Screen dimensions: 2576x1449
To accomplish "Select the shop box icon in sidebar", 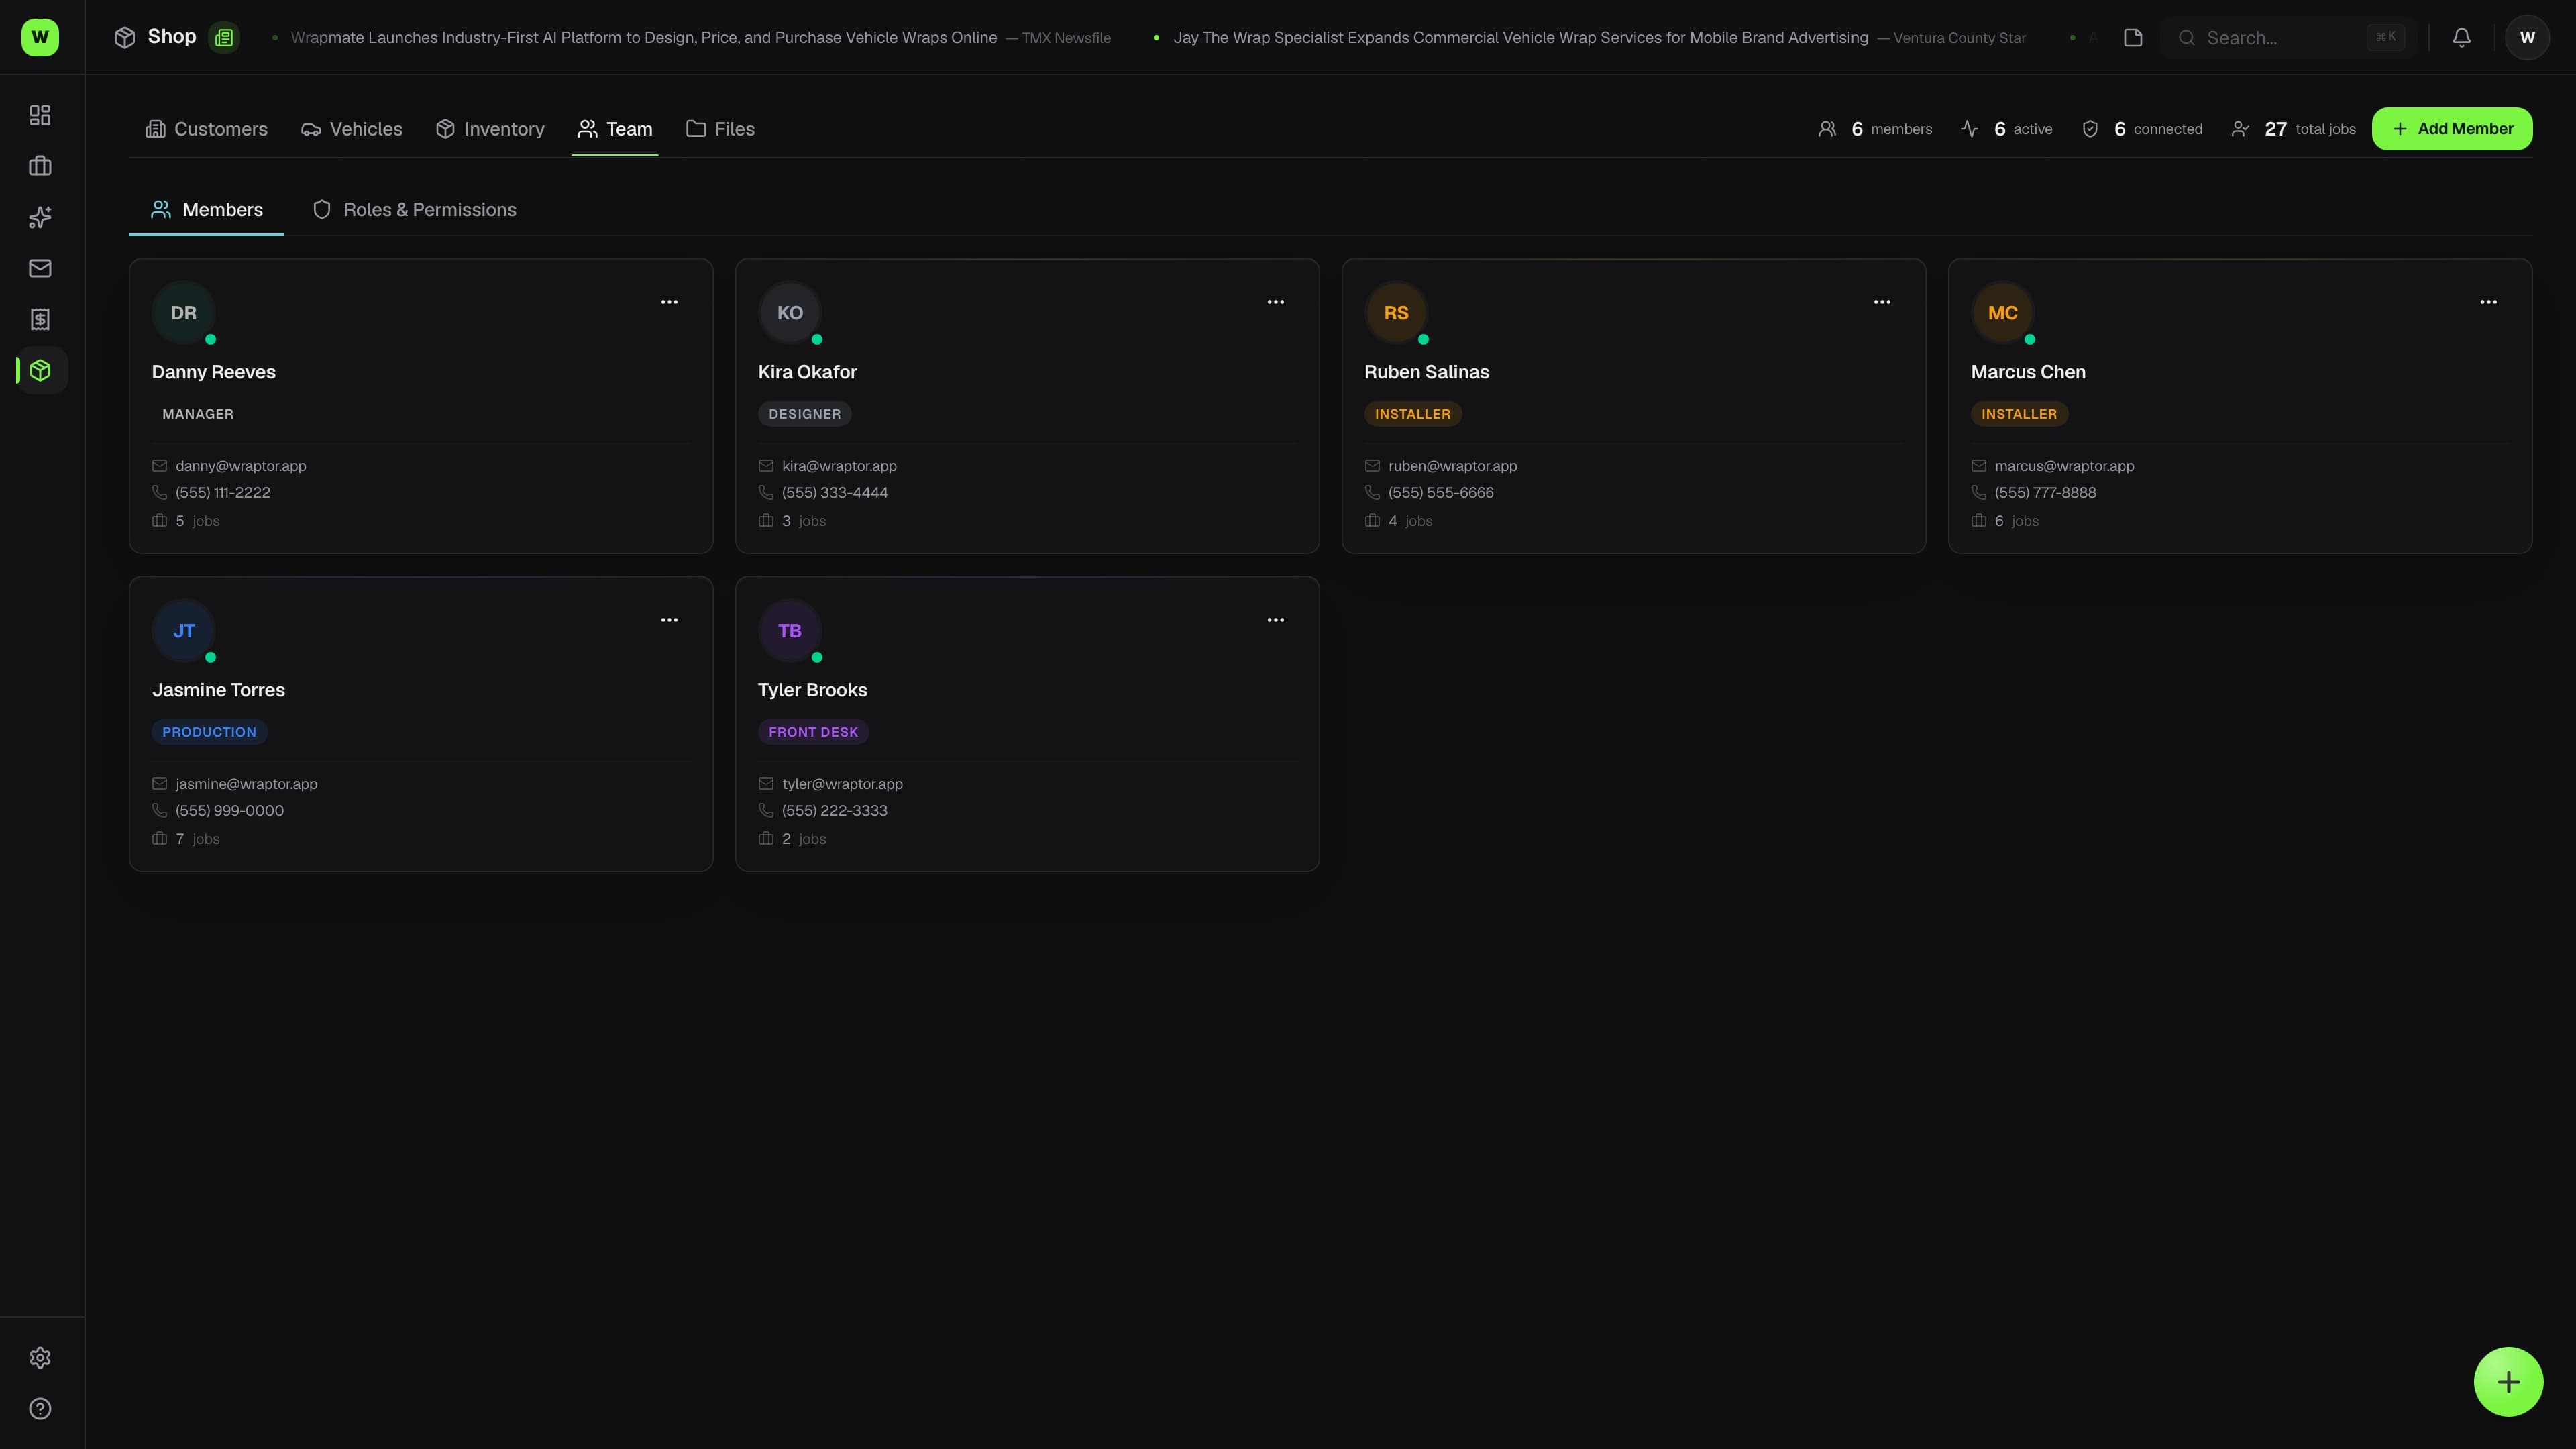I will click(40, 370).
